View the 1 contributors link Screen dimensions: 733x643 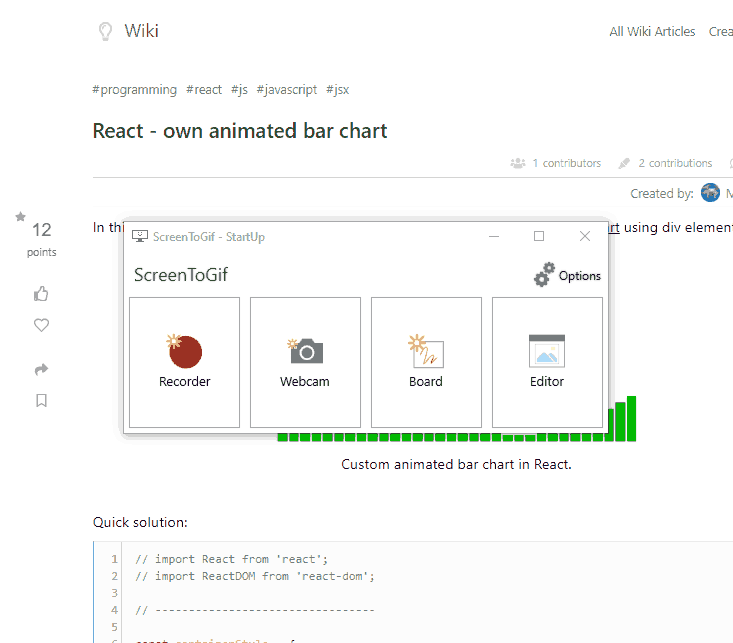tap(567, 163)
